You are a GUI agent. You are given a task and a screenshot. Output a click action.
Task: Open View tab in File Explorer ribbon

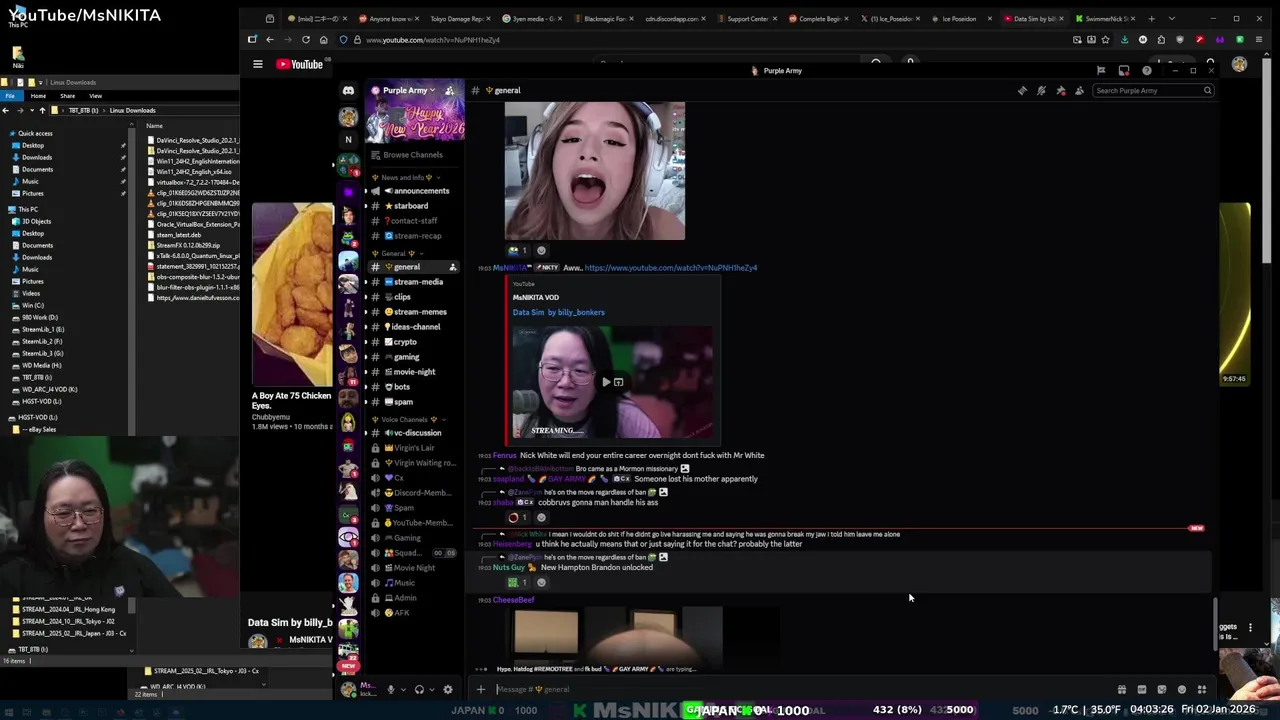click(95, 96)
